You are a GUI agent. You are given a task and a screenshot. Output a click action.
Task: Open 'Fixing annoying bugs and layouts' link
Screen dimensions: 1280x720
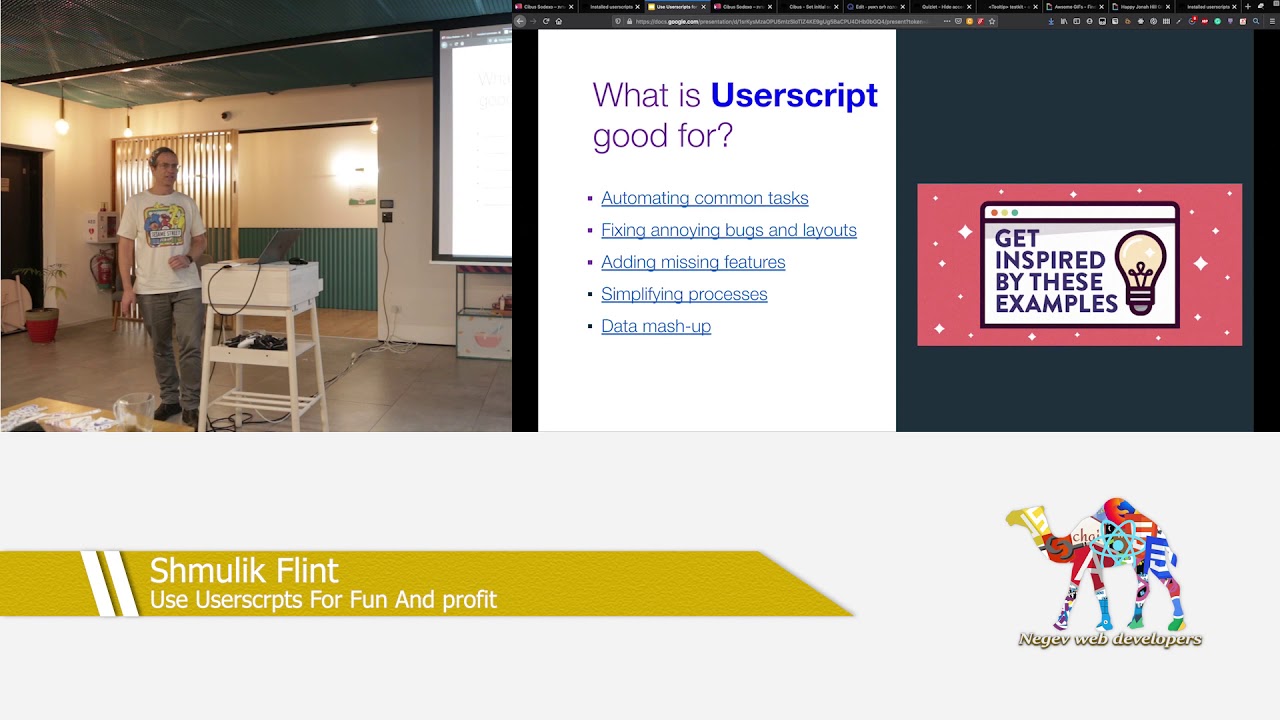pos(728,230)
